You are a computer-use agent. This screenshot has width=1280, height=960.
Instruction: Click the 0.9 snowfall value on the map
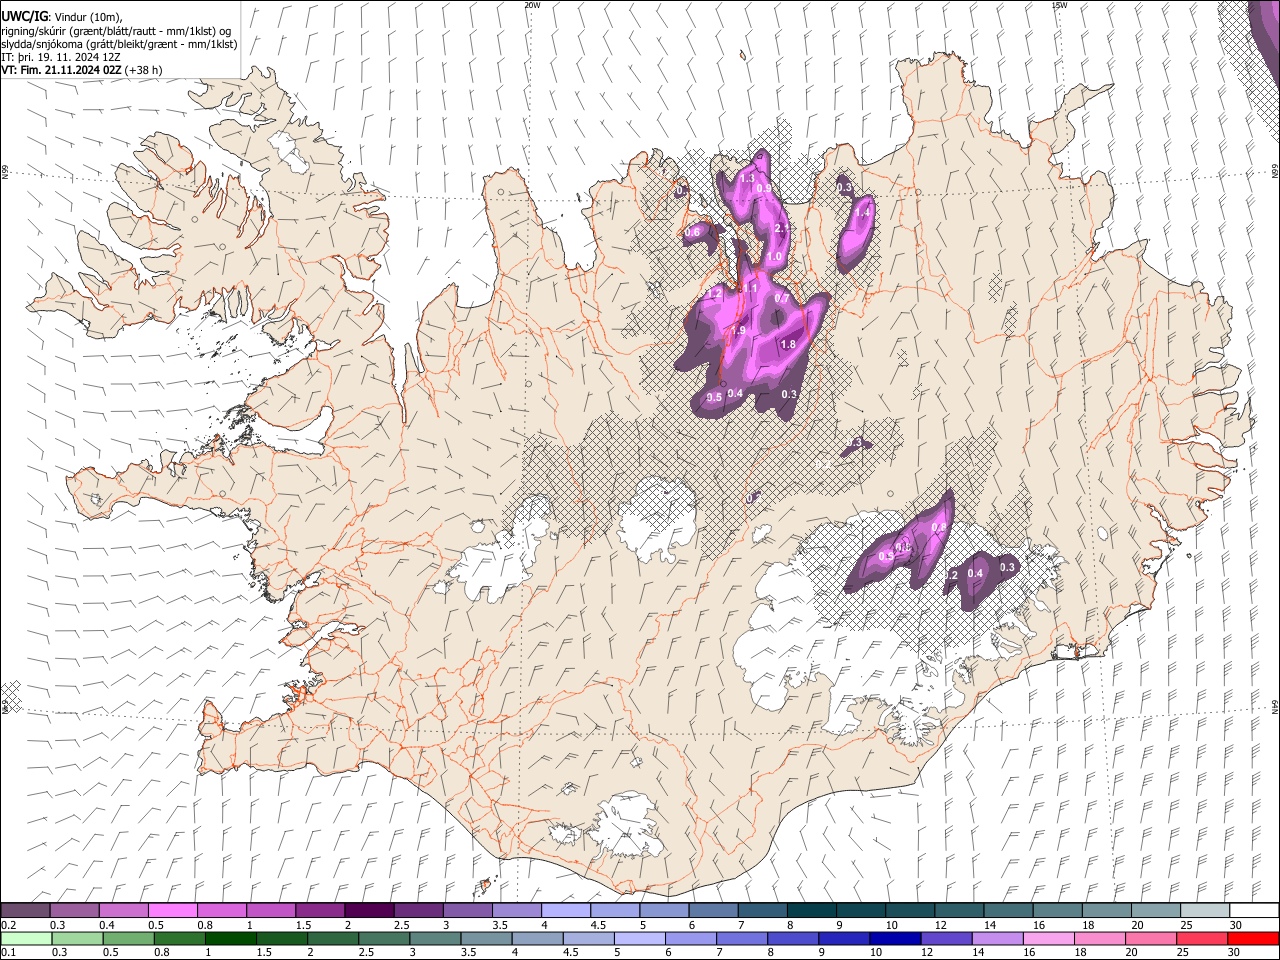(764, 188)
